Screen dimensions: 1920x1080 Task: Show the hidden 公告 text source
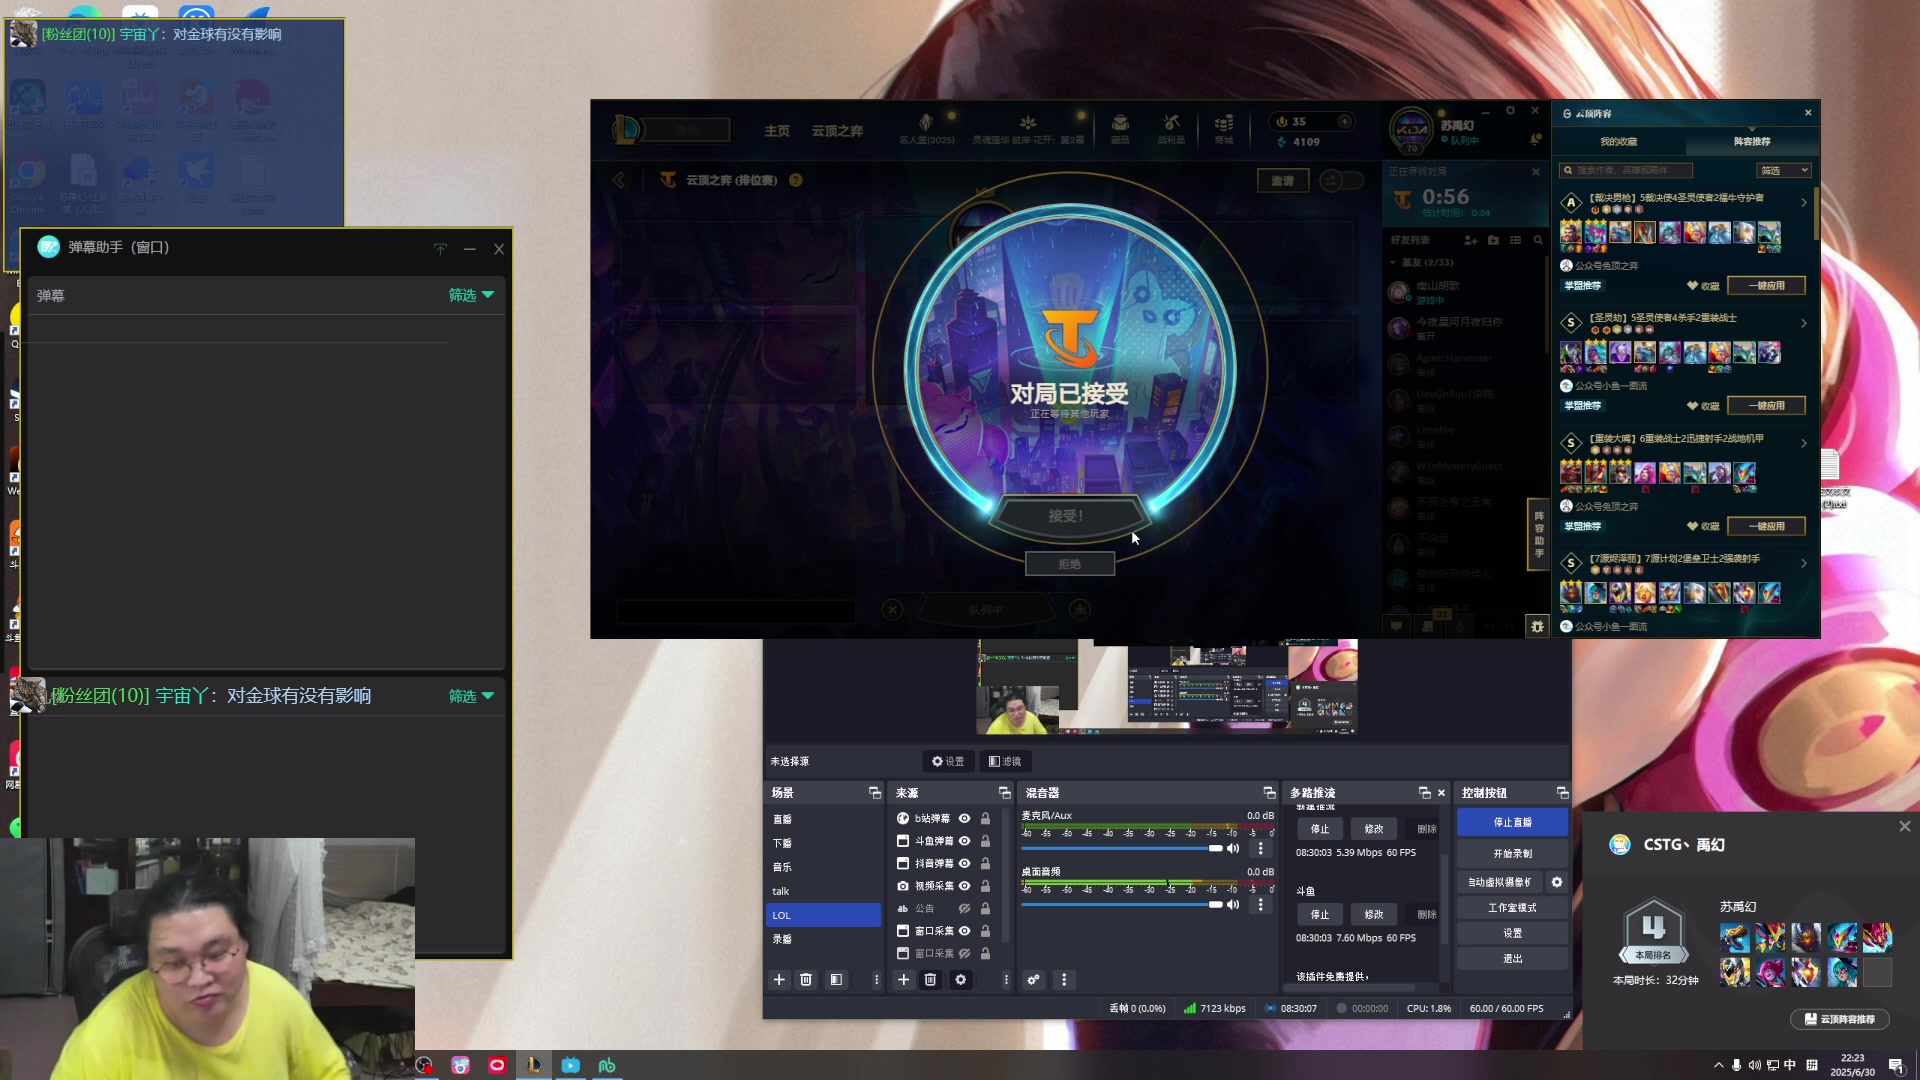964,908
